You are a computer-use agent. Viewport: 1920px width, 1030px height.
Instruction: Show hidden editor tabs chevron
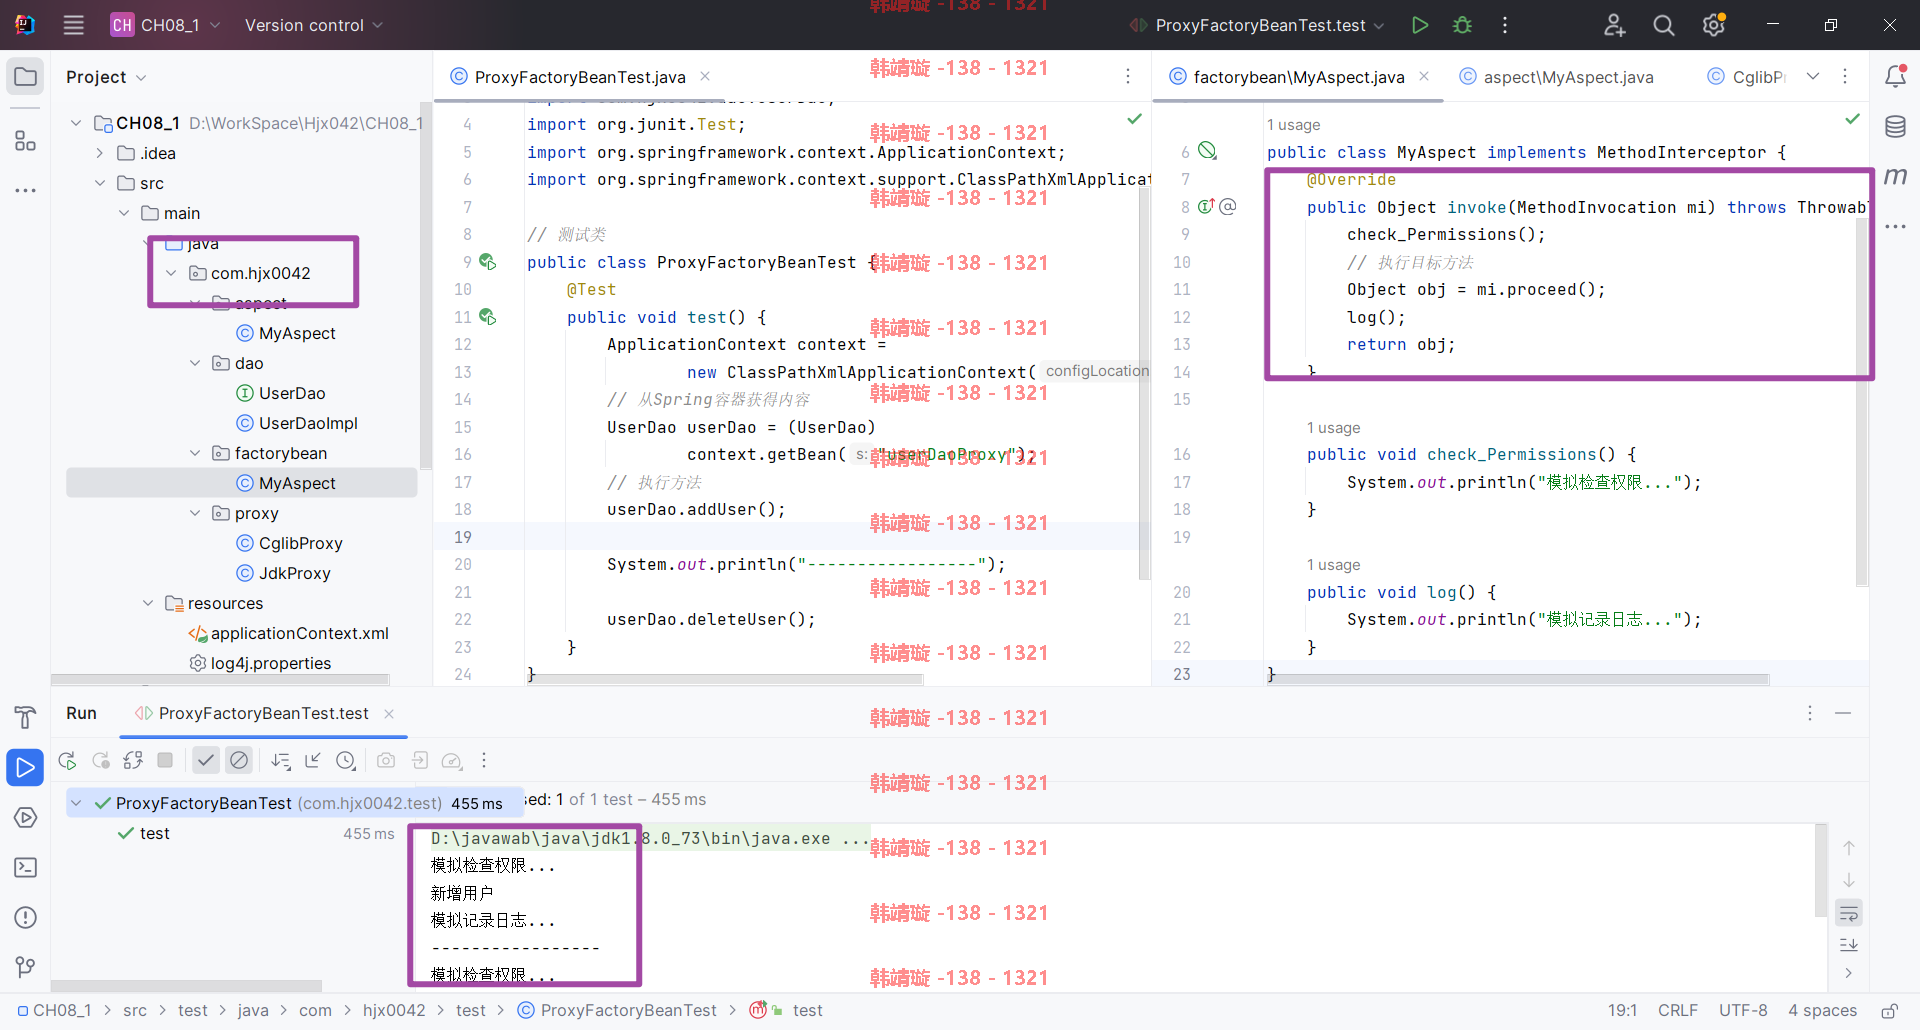coord(1813,76)
